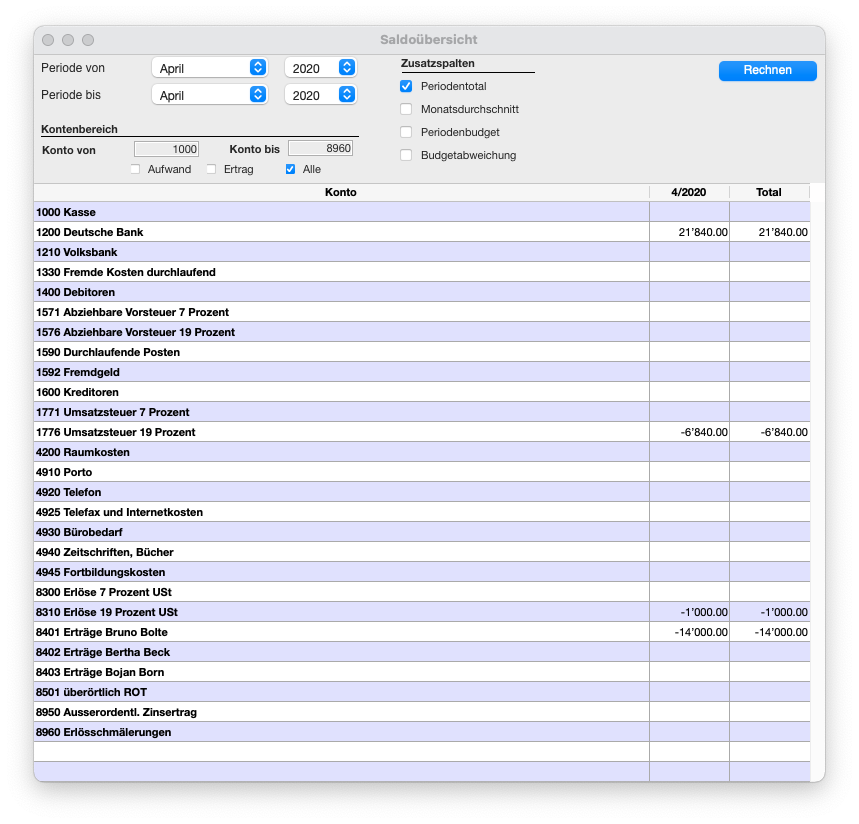Screen dimensions: 859x824
Task: Select row 1592 Fremdgeld
Action: point(422,372)
